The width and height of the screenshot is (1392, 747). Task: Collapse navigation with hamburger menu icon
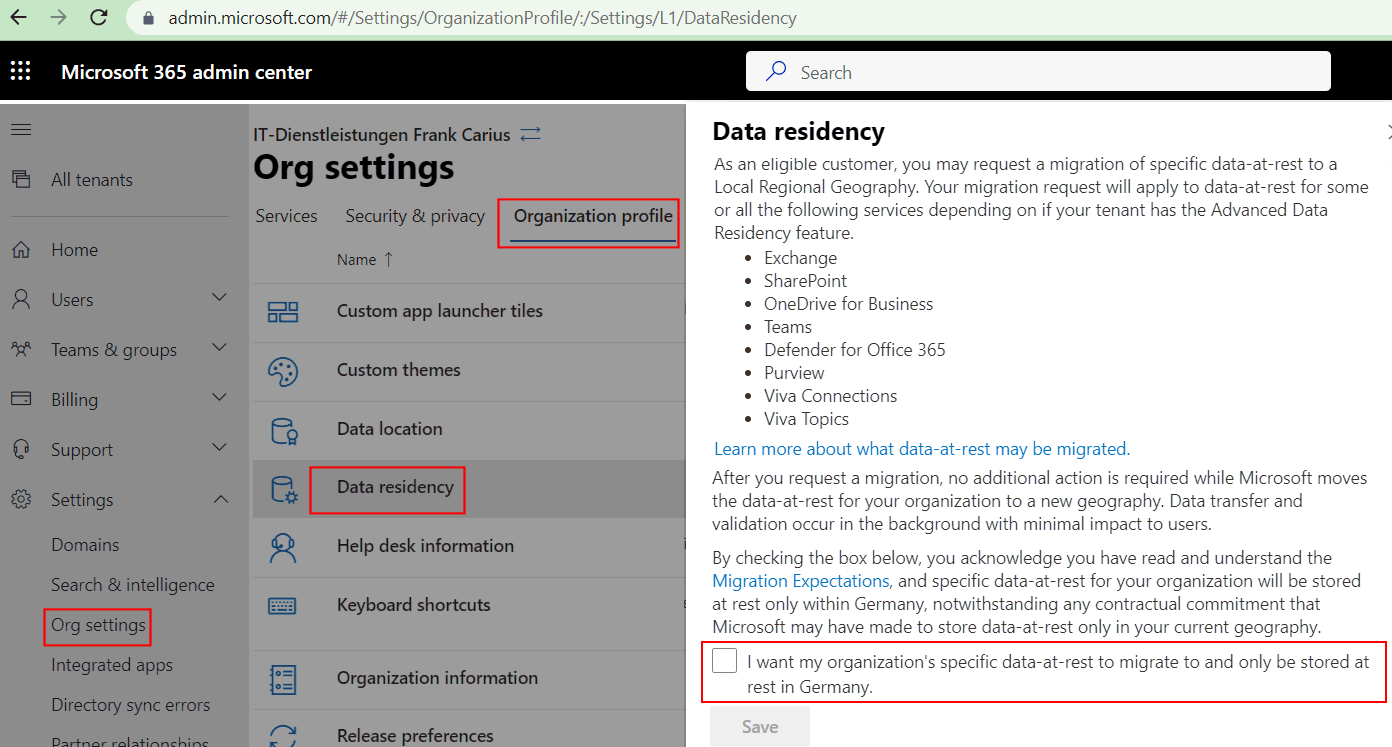tap(21, 129)
